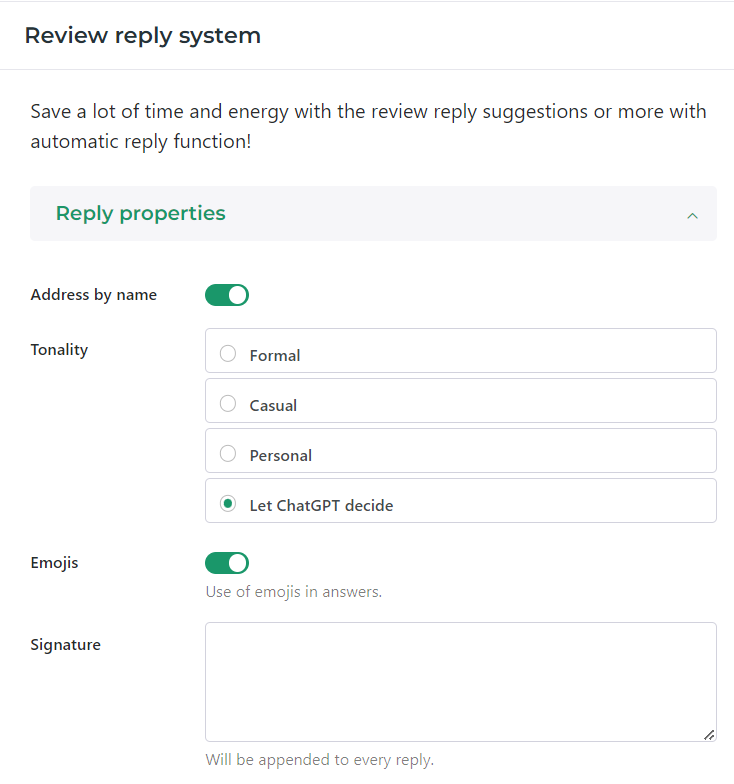The width and height of the screenshot is (734, 784).
Task: Focus the Signature text area
Action: pyautogui.click(x=460, y=682)
